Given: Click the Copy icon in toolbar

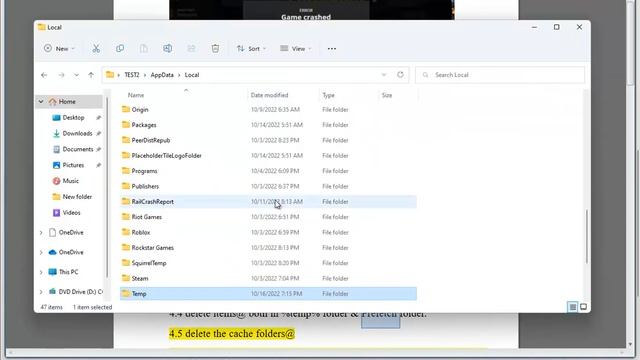Looking at the screenshot, I should (120, 49).
